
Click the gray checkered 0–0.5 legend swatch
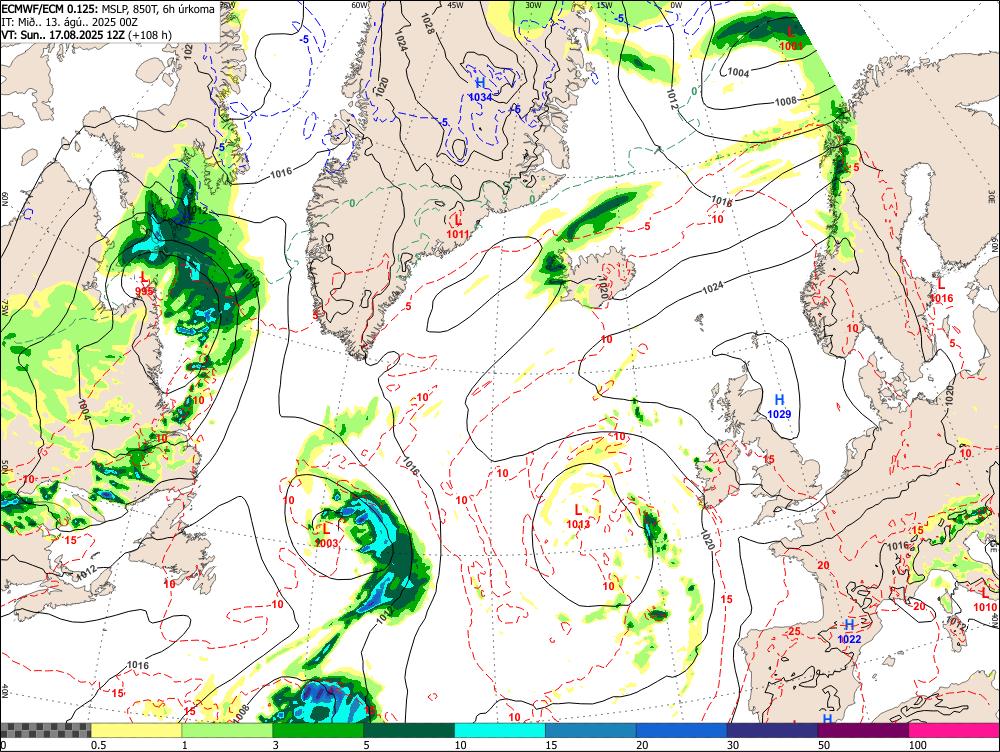point(46,730)
